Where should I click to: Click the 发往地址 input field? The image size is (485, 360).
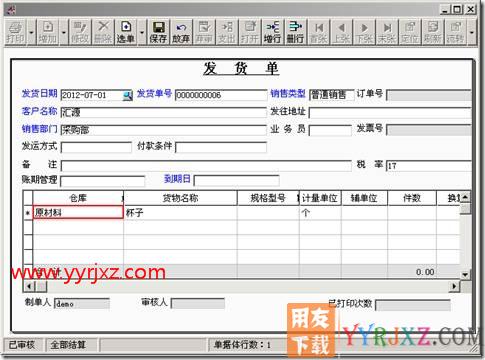click(390, 113)
